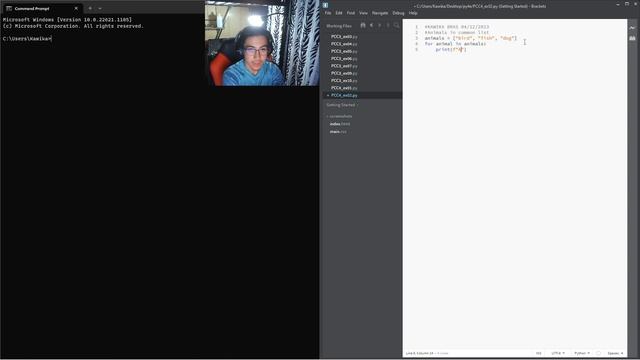Click the C:\Users prompt line in Command Prompt

pyautogui.click(x=27, y=39)
